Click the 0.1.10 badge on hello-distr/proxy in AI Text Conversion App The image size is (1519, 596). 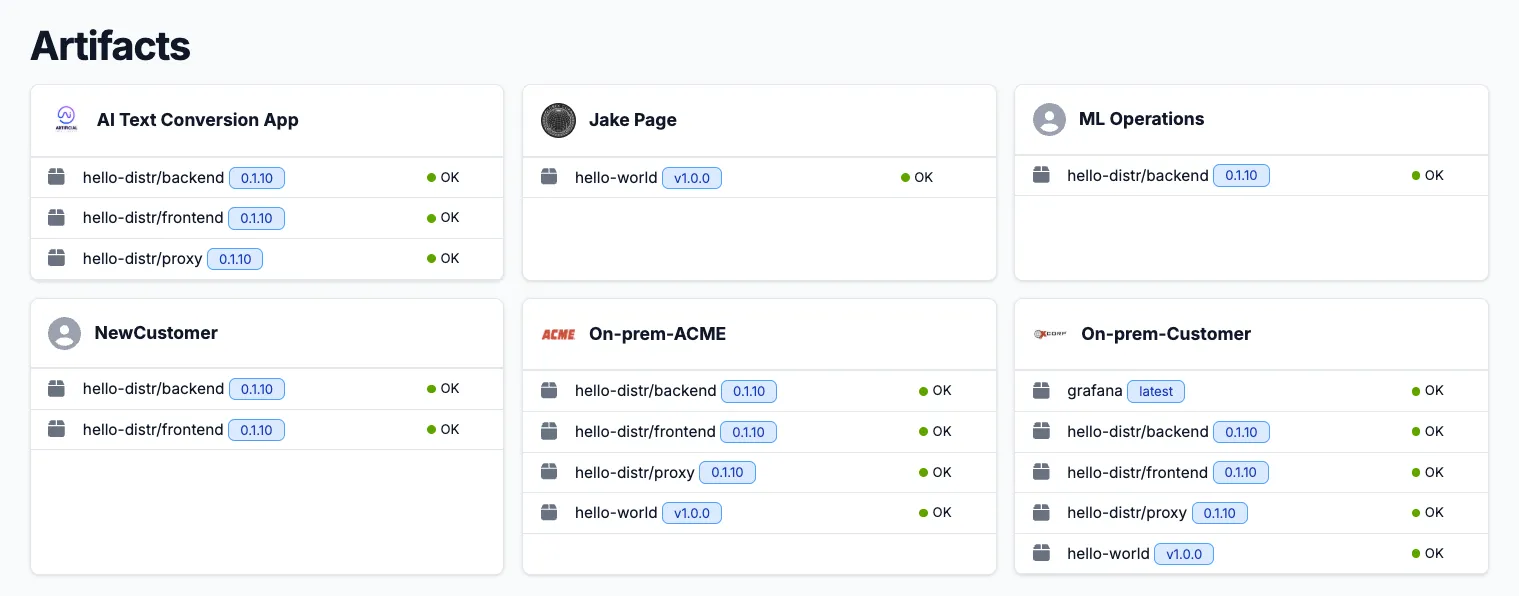234,258
